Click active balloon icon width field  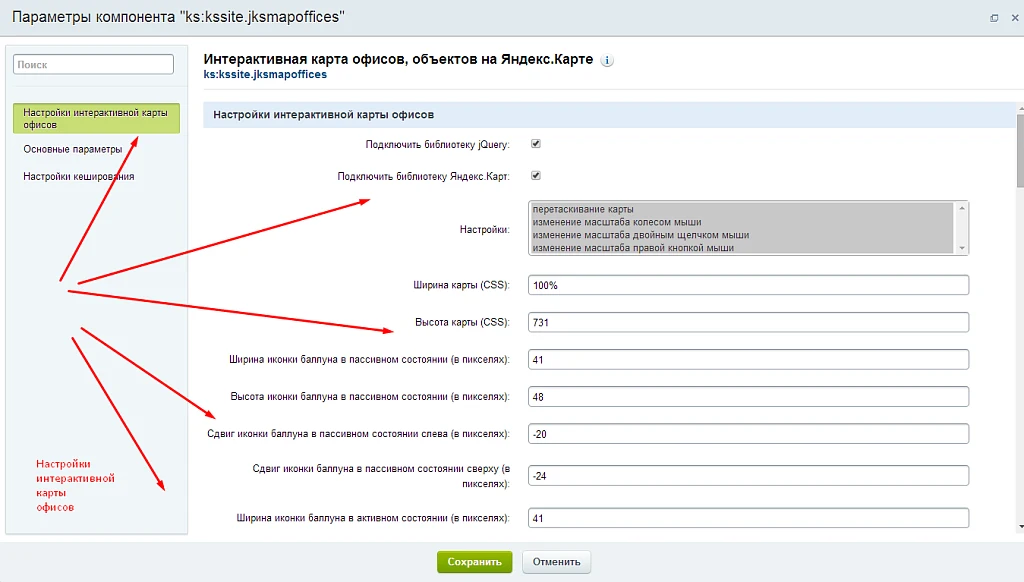coord(748,518)
